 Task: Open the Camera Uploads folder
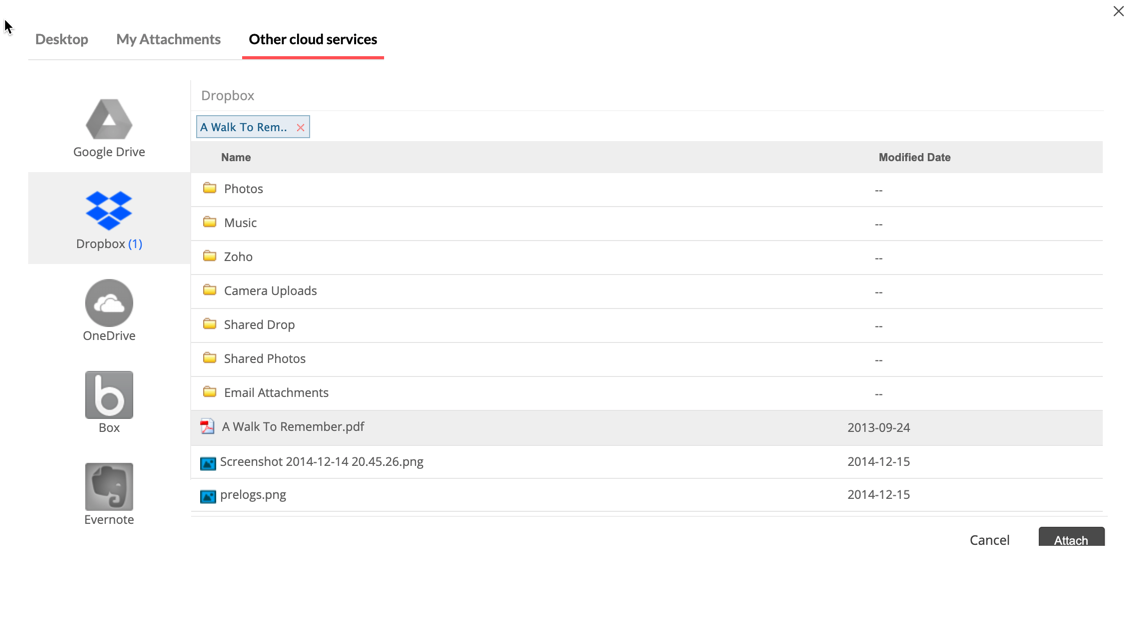[x=270, y=291]
